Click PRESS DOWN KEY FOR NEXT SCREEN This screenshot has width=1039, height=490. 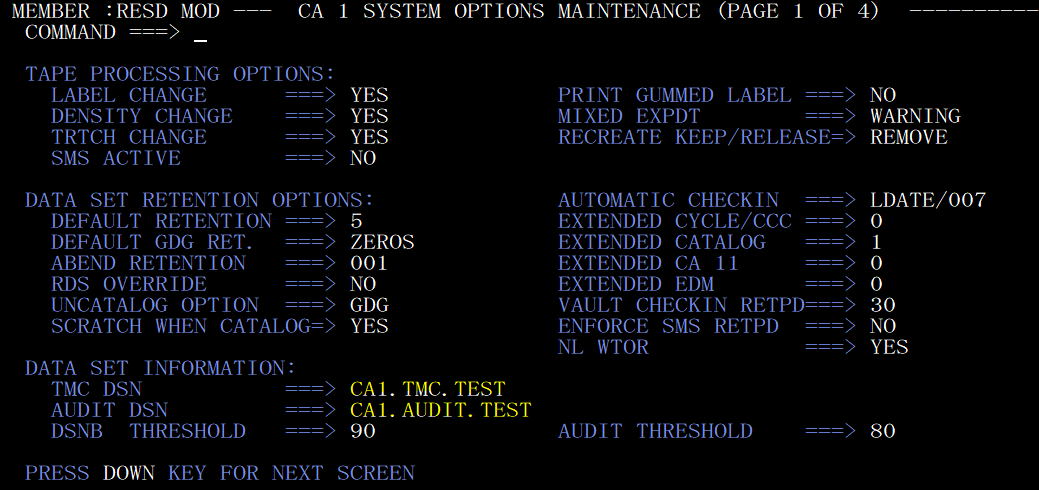(219, 473)
